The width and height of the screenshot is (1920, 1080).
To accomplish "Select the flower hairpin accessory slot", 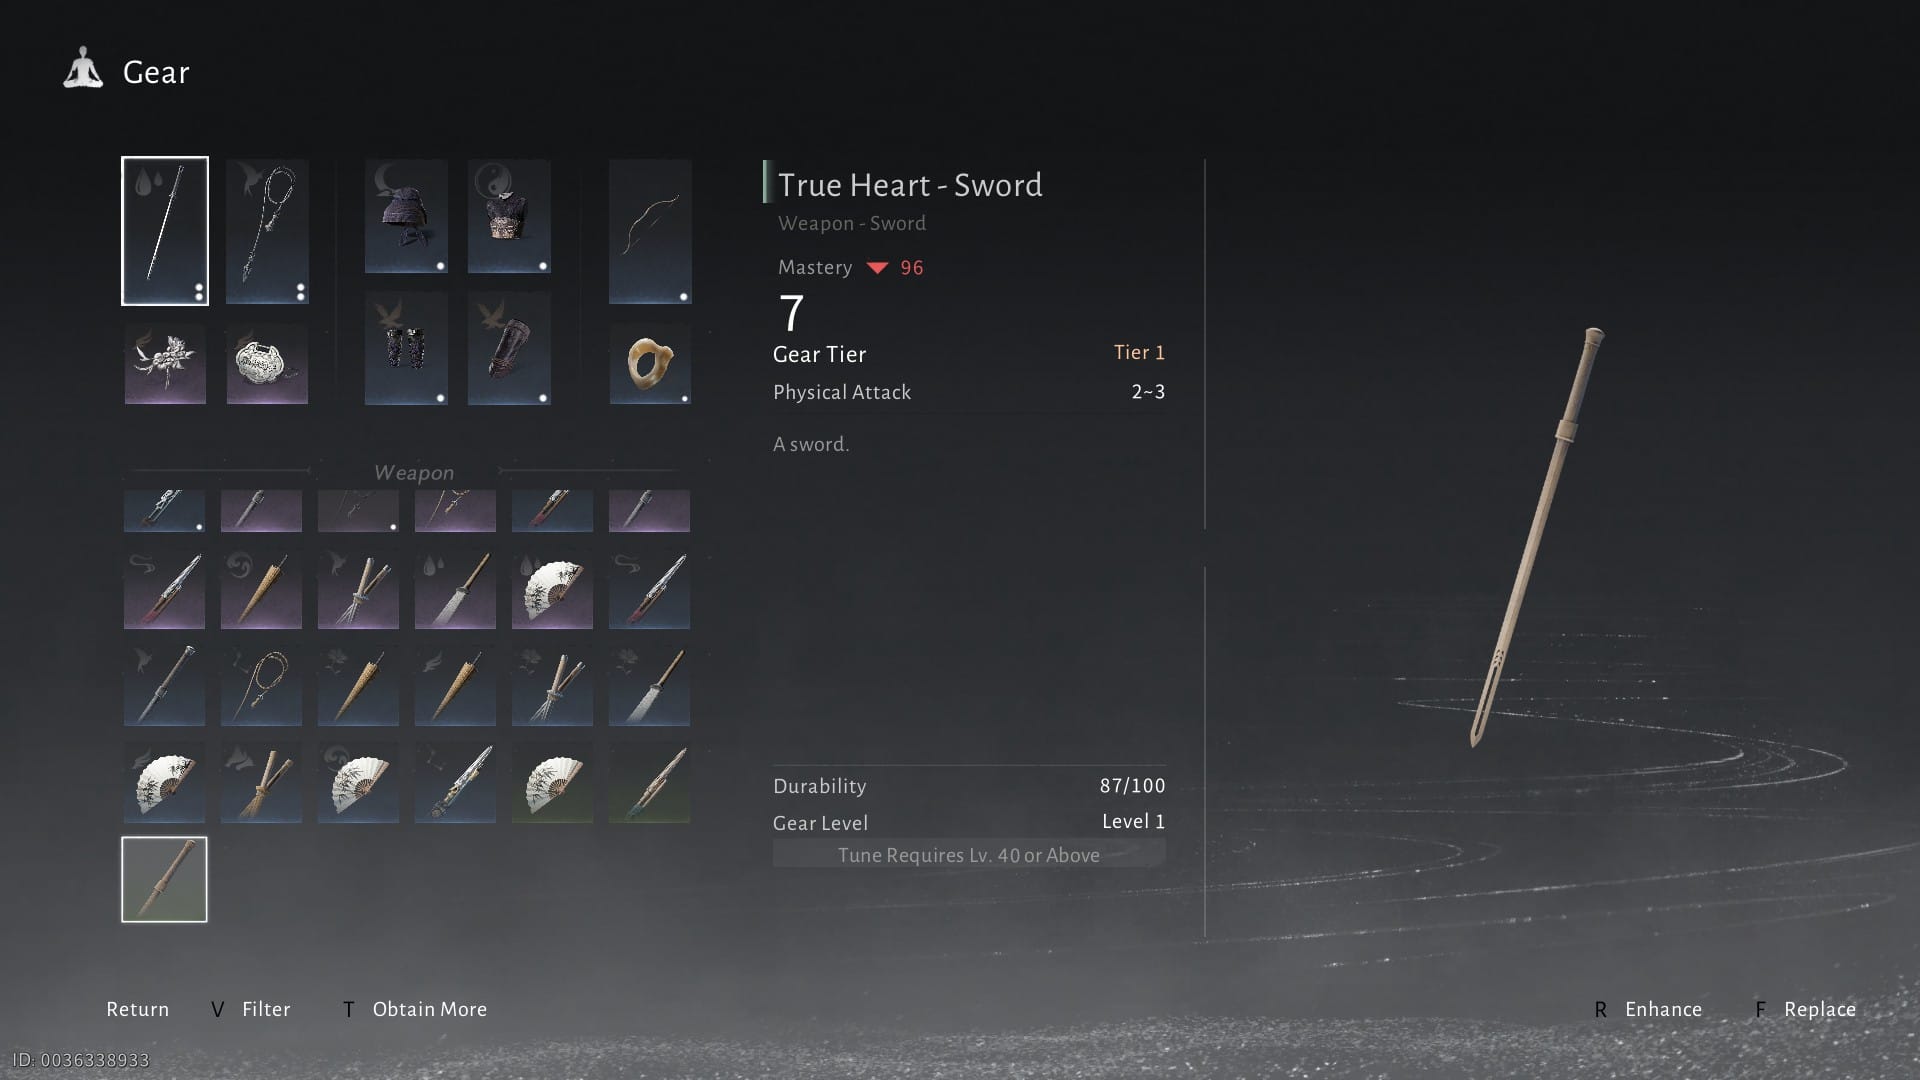I will point(165,364).
